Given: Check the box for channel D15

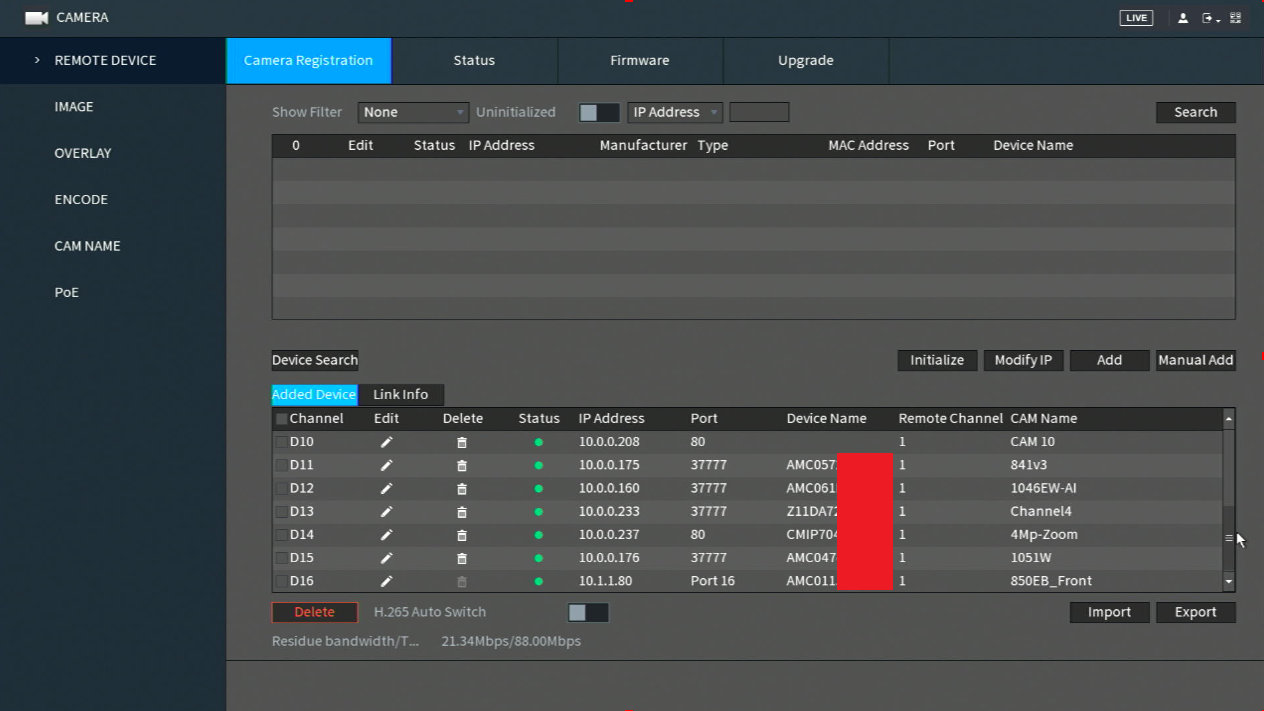Looking at the screenshot, I should click(282, 558).
